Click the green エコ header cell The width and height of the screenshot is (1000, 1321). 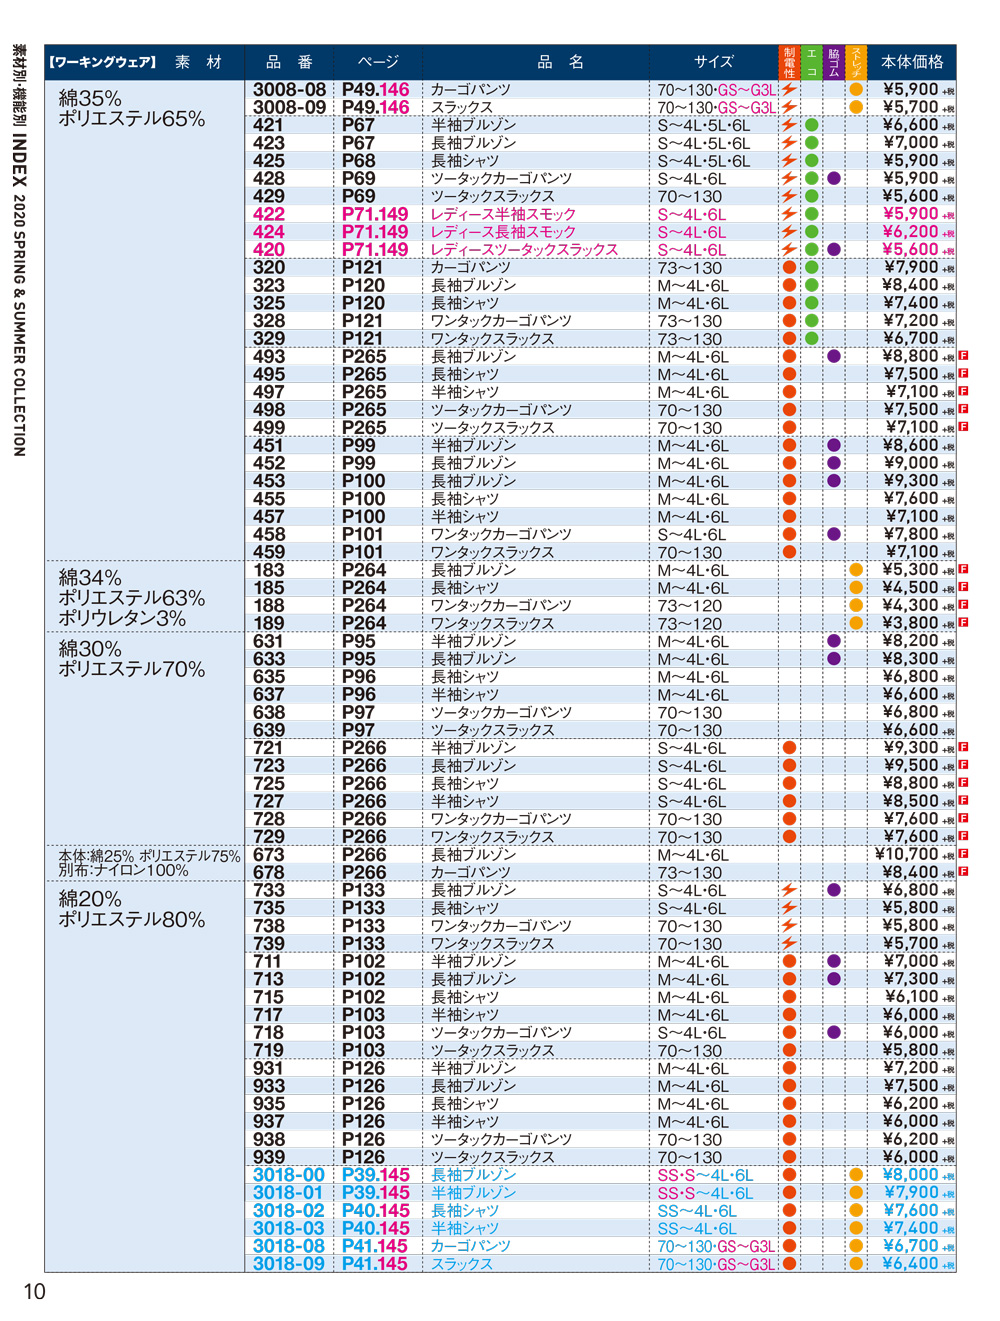point(812,62)
